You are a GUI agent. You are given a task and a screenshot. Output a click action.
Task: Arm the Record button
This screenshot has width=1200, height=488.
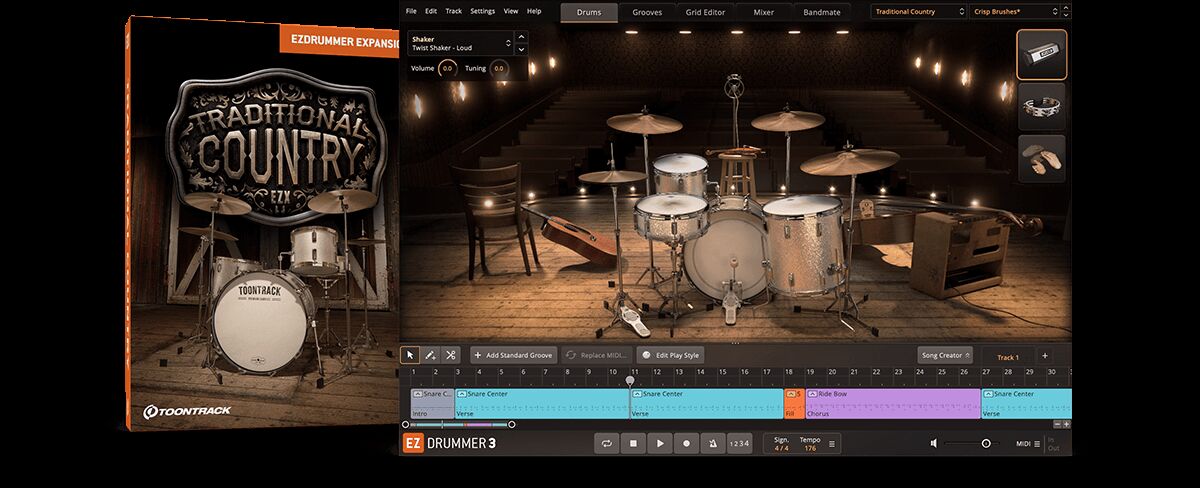point(686,443)
